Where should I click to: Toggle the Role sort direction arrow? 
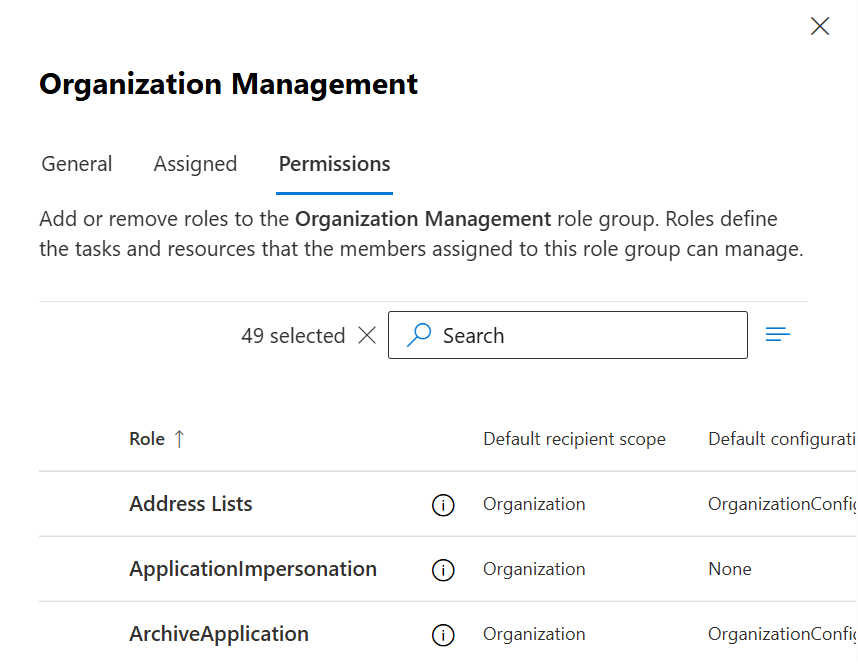tap(180, 439)
